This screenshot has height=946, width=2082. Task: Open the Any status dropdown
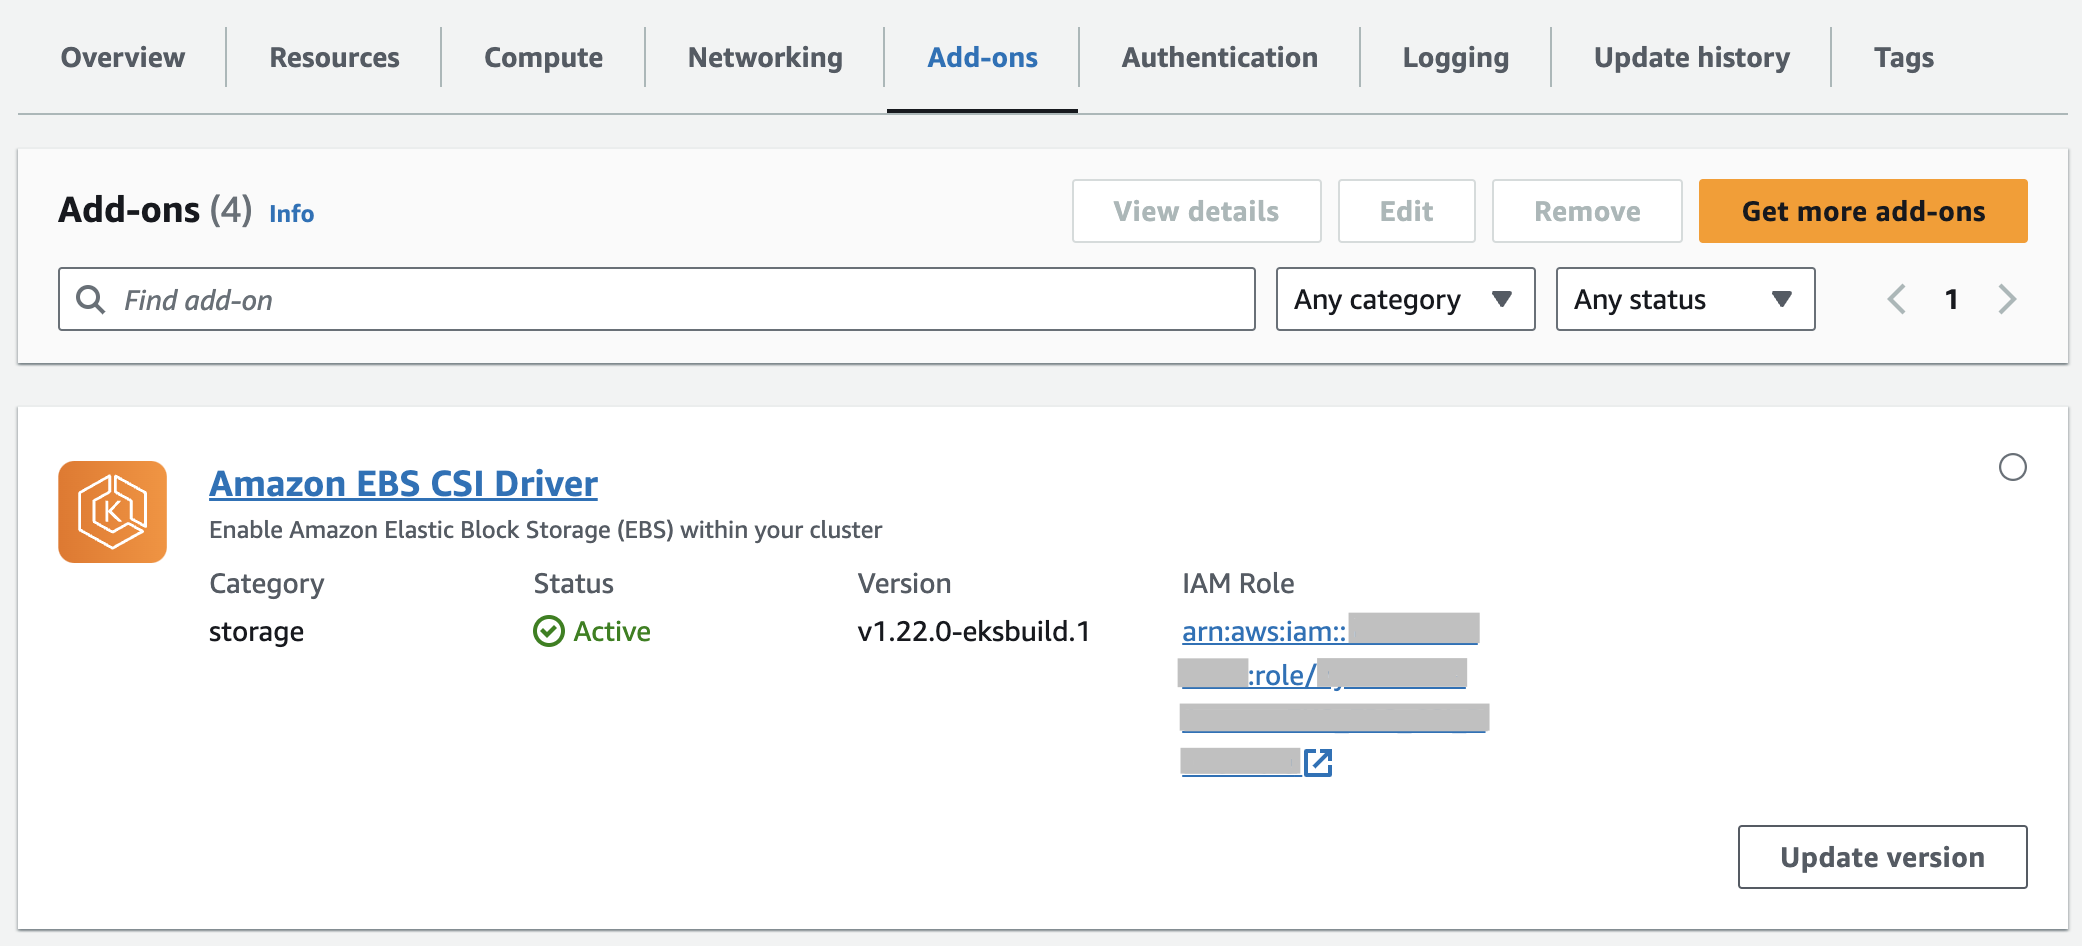[x=1685, y=299]
